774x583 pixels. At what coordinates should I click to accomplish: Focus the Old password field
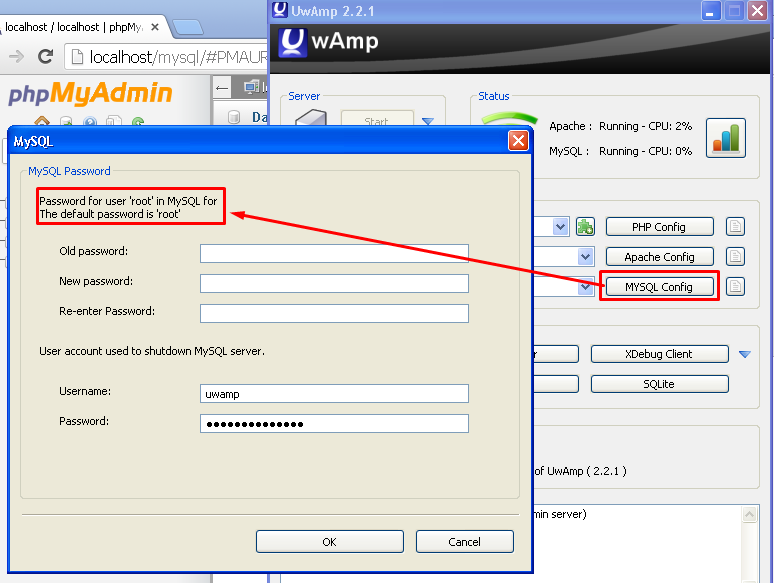pos(334,253)
